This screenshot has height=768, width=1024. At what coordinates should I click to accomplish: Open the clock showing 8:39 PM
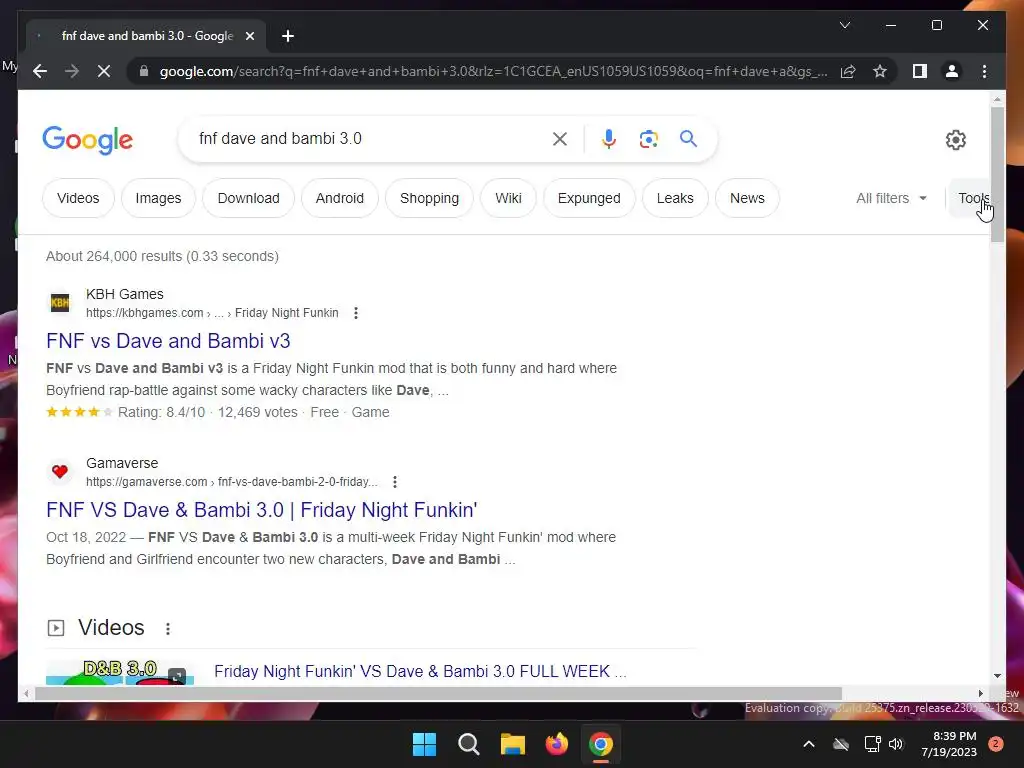[x=949, y=744]
